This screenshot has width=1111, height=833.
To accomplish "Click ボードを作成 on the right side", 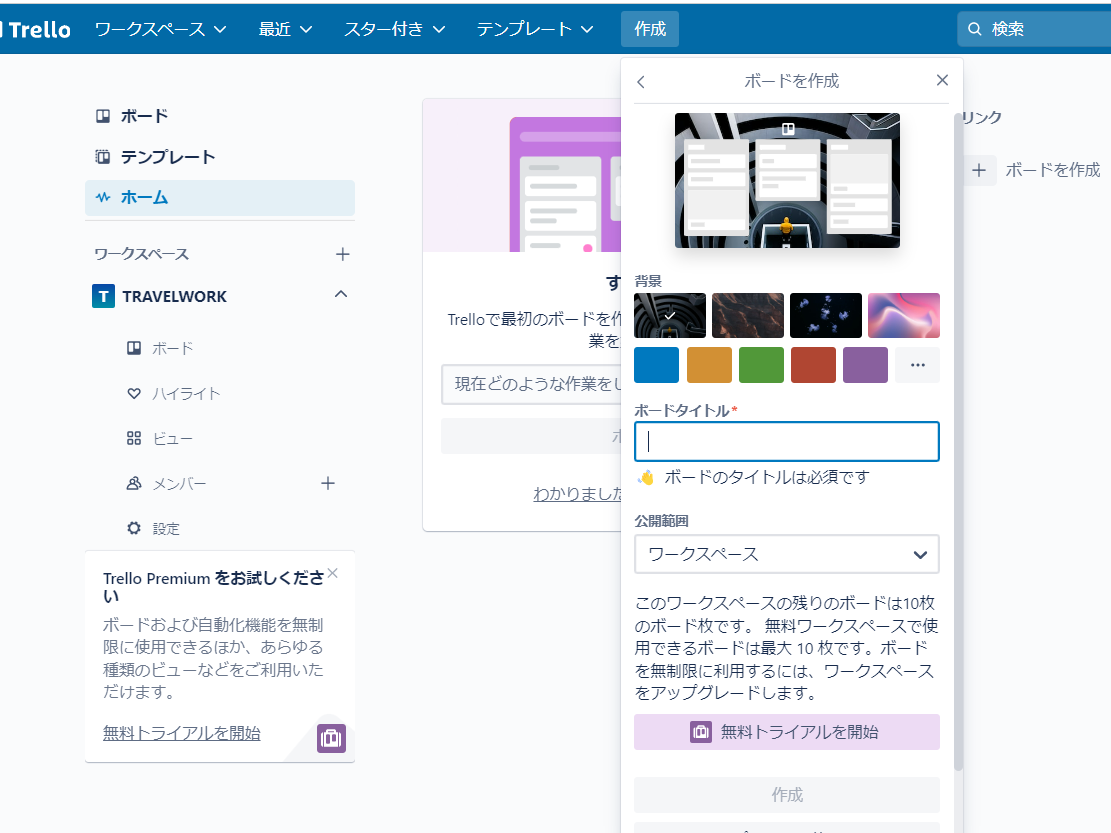I will pyautogui.click(x=1052, y=170).
